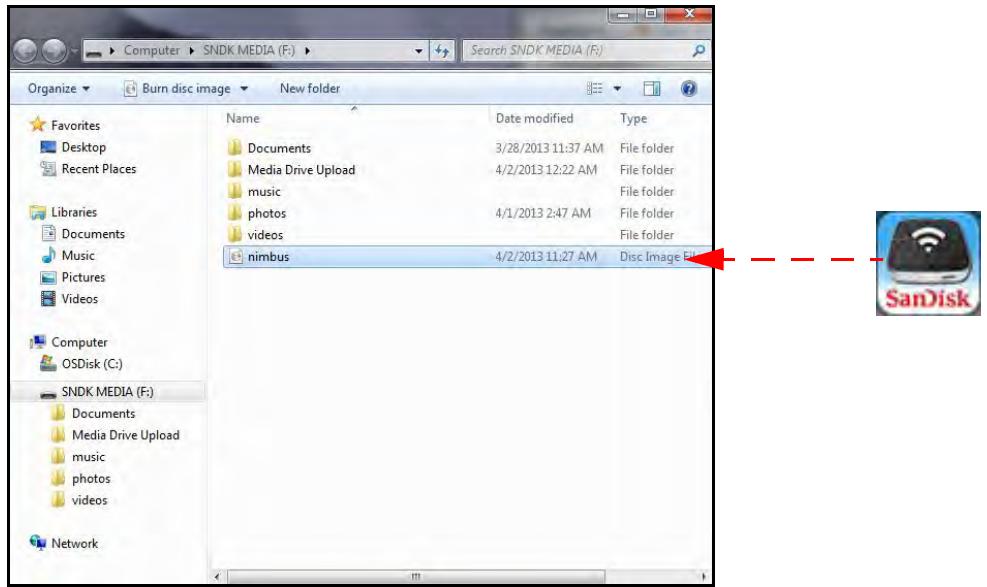Open photos under SNDK MEDIA in navigation pane
The image size is (987, 587).
(x=91, y=479)
